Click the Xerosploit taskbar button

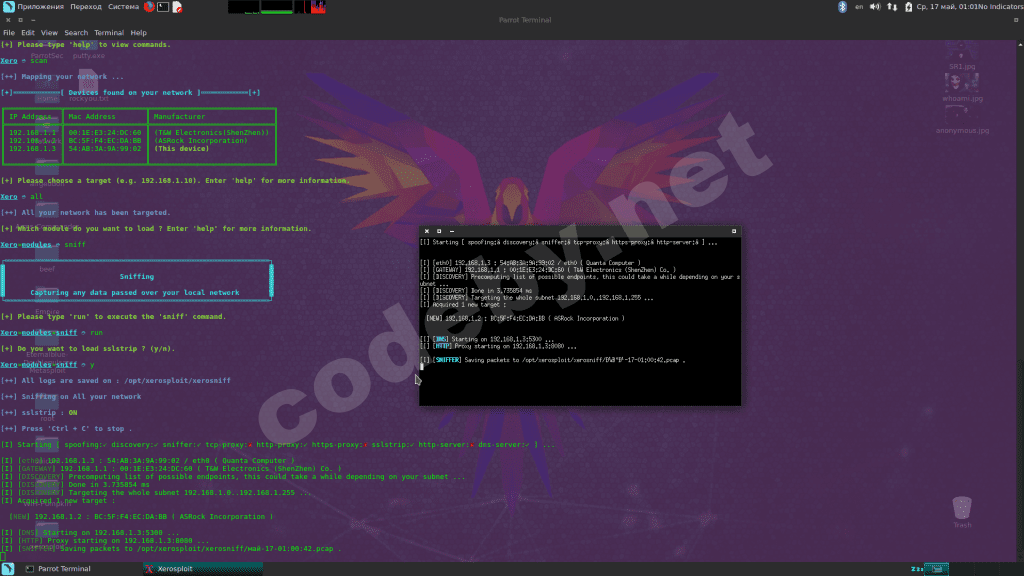[202, 569]
